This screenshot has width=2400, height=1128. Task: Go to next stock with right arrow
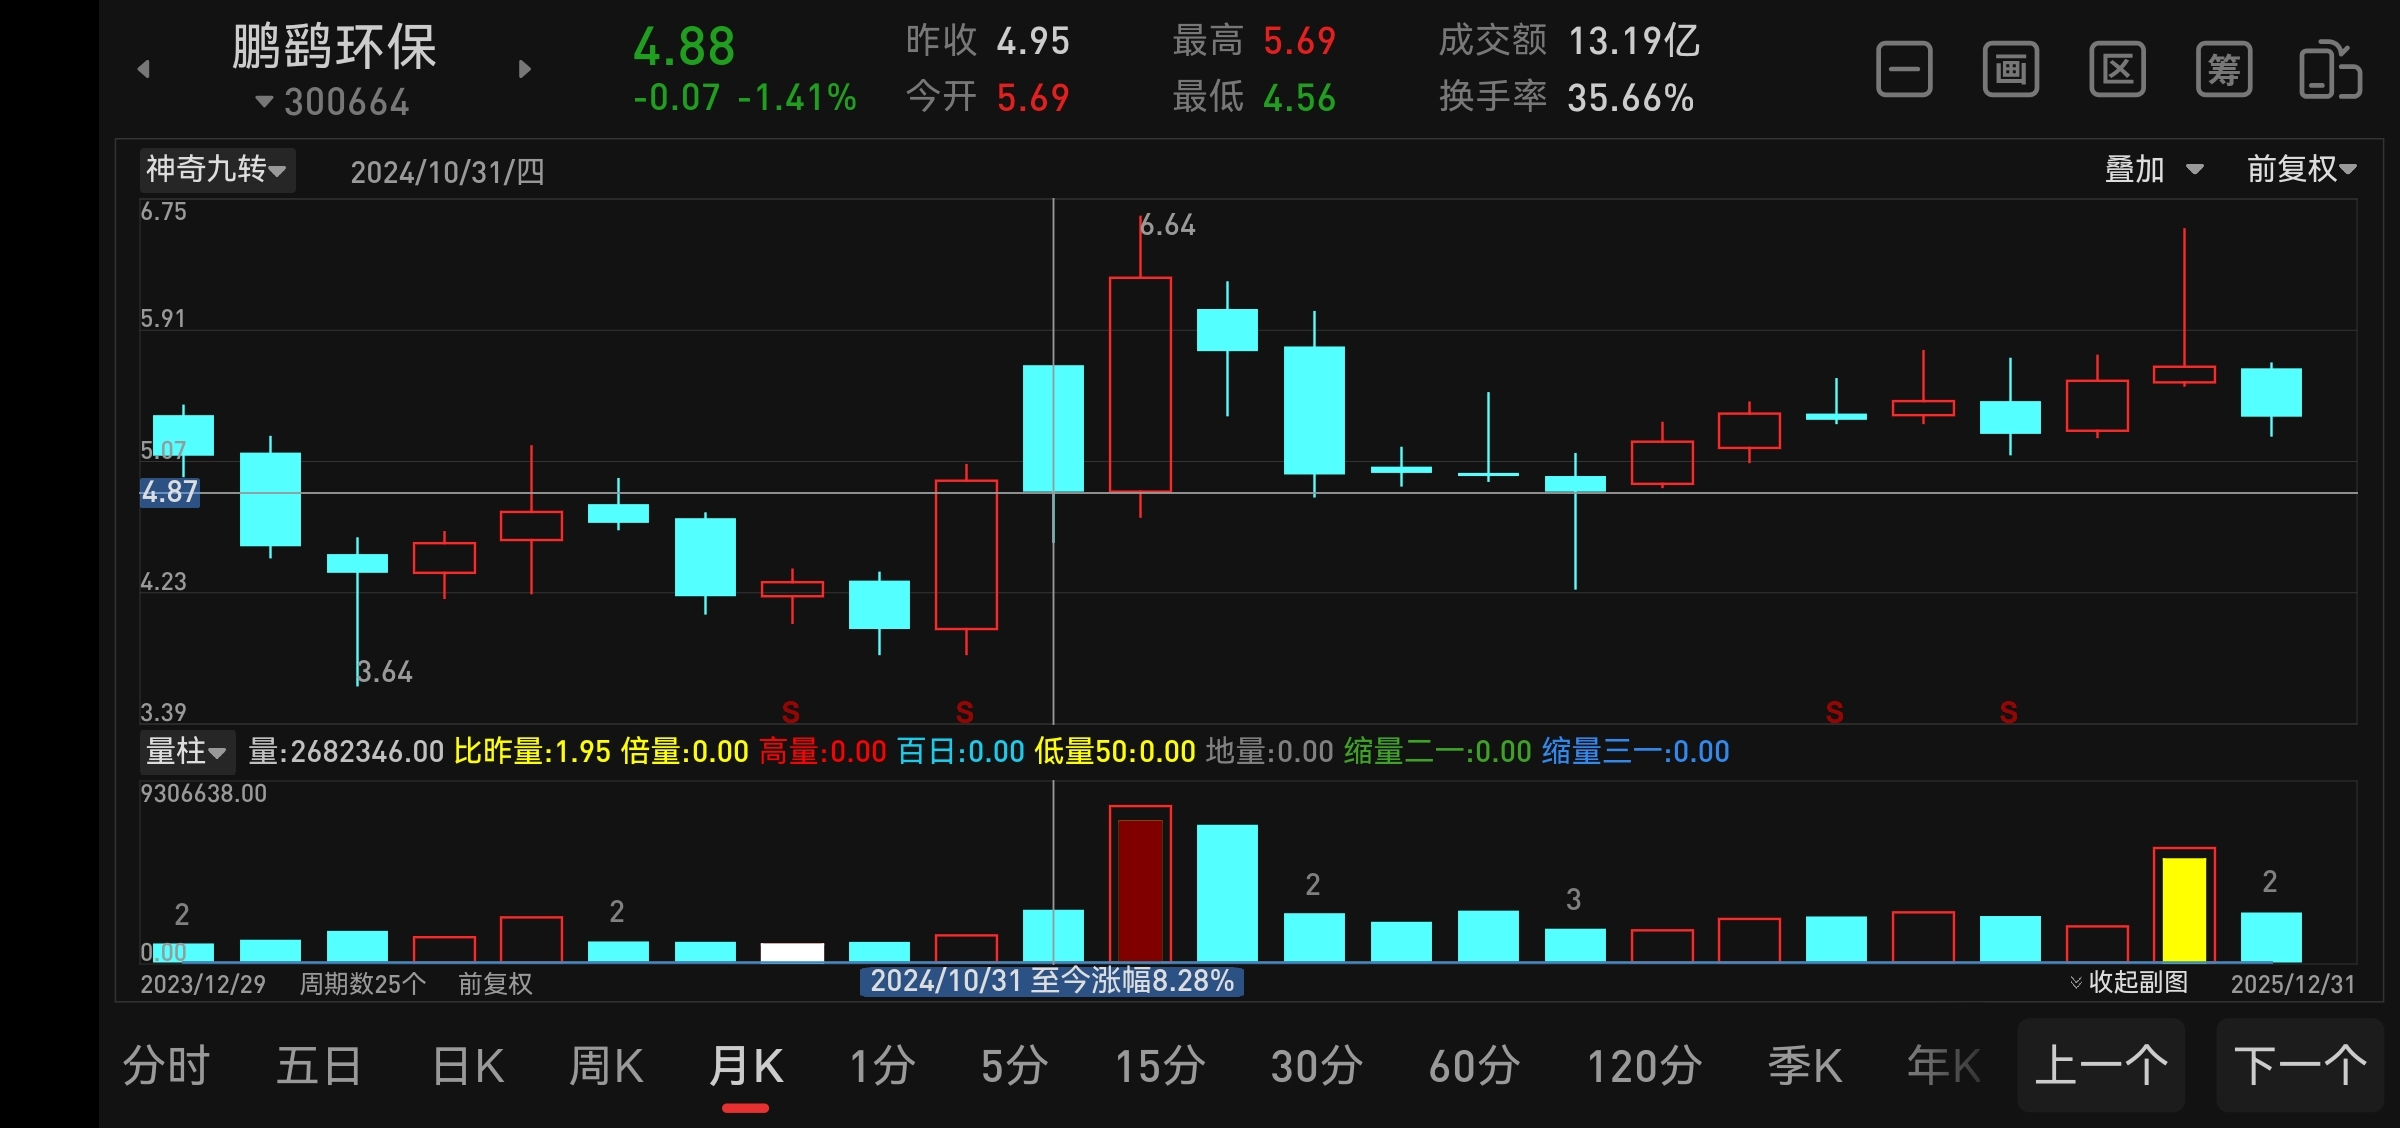coord(524,69)
